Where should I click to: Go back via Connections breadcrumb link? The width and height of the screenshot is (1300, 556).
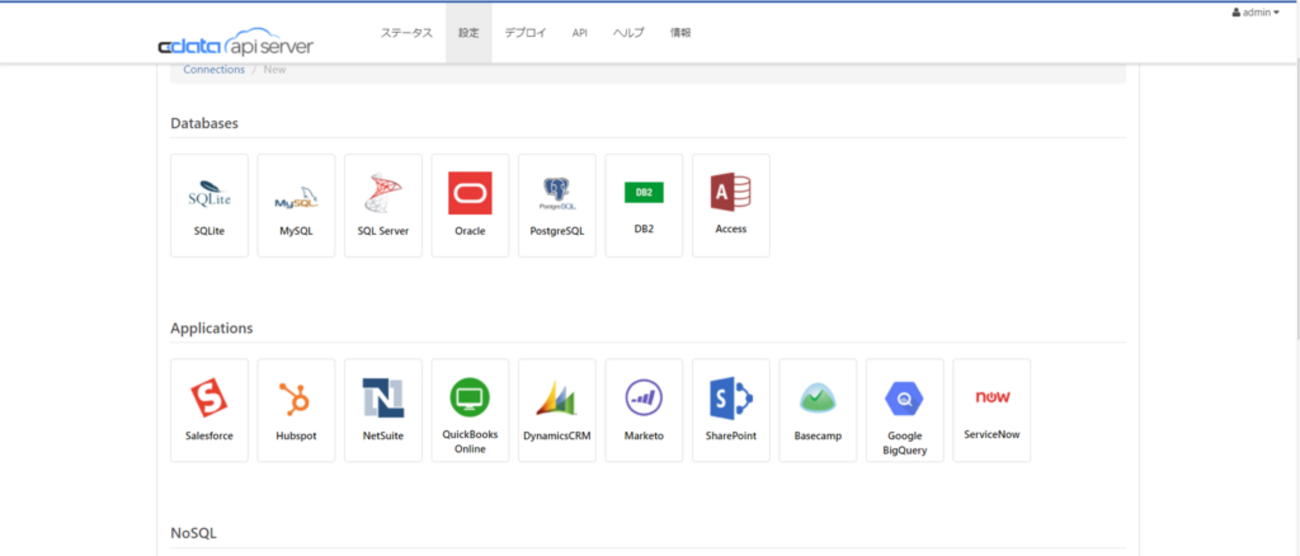click(214, 70)
